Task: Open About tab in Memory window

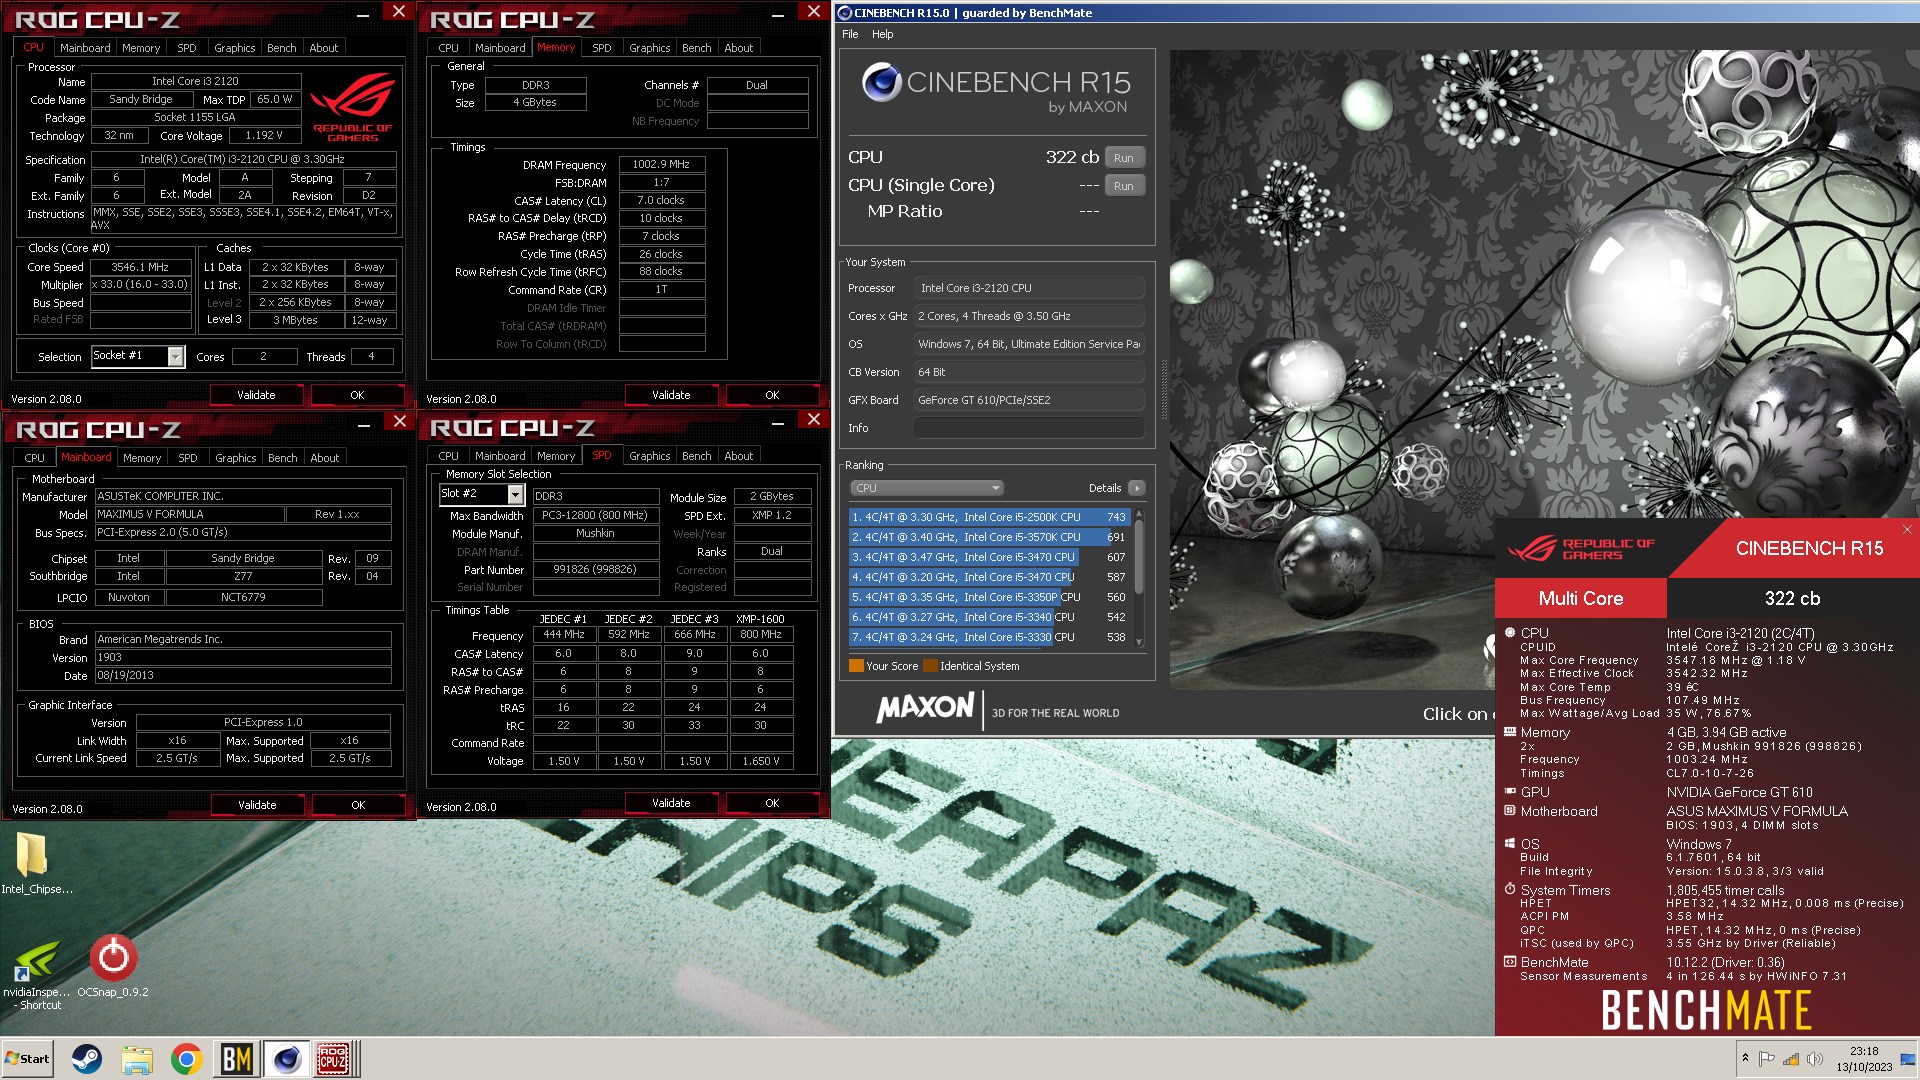Action: tap(738, 48)
